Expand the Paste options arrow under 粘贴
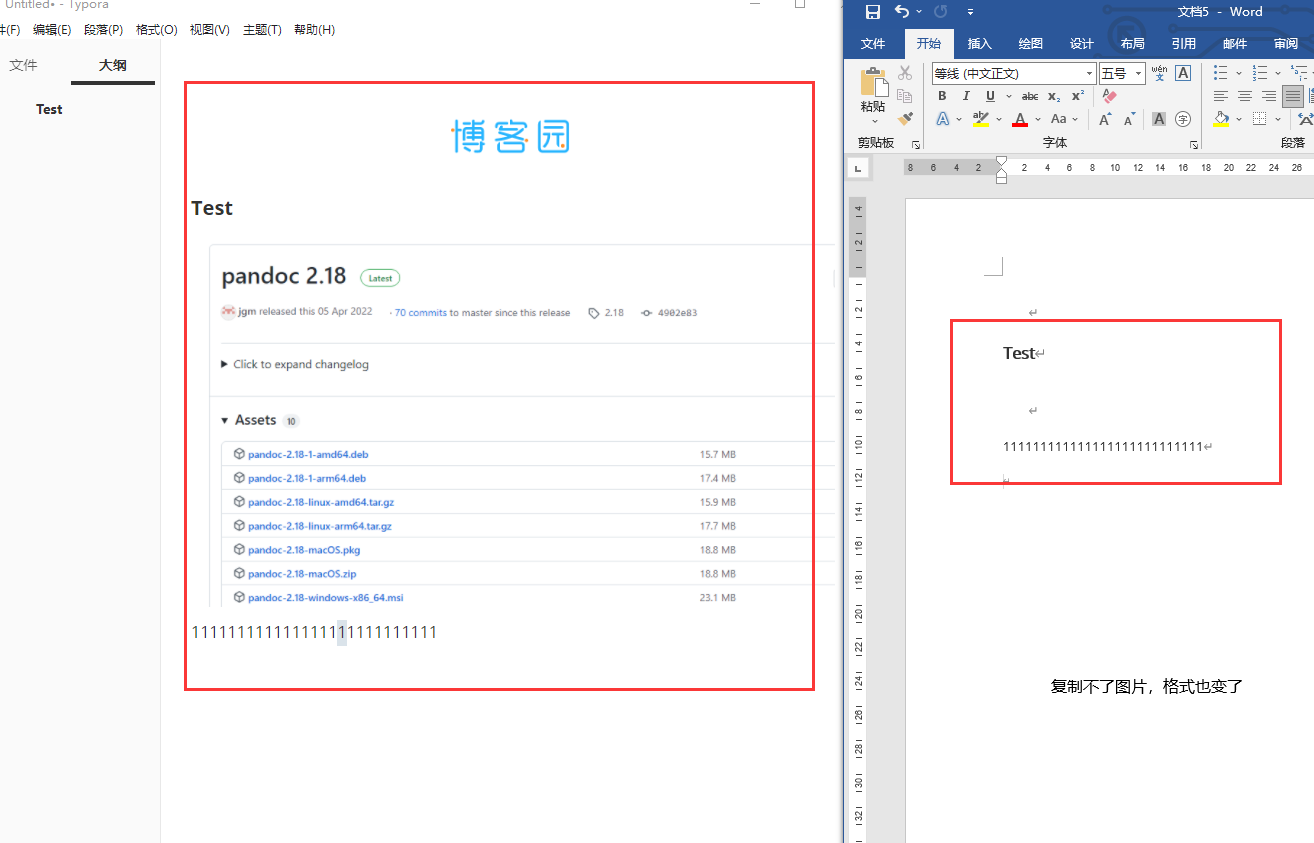 [x=873, y=121]
